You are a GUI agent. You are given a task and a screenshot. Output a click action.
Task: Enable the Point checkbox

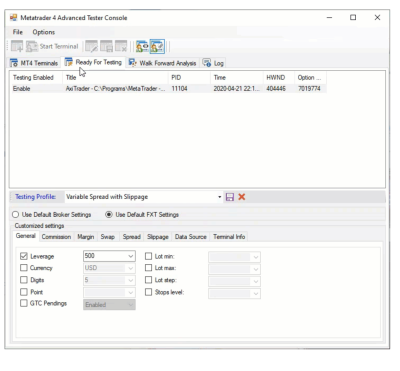point(24,292)
